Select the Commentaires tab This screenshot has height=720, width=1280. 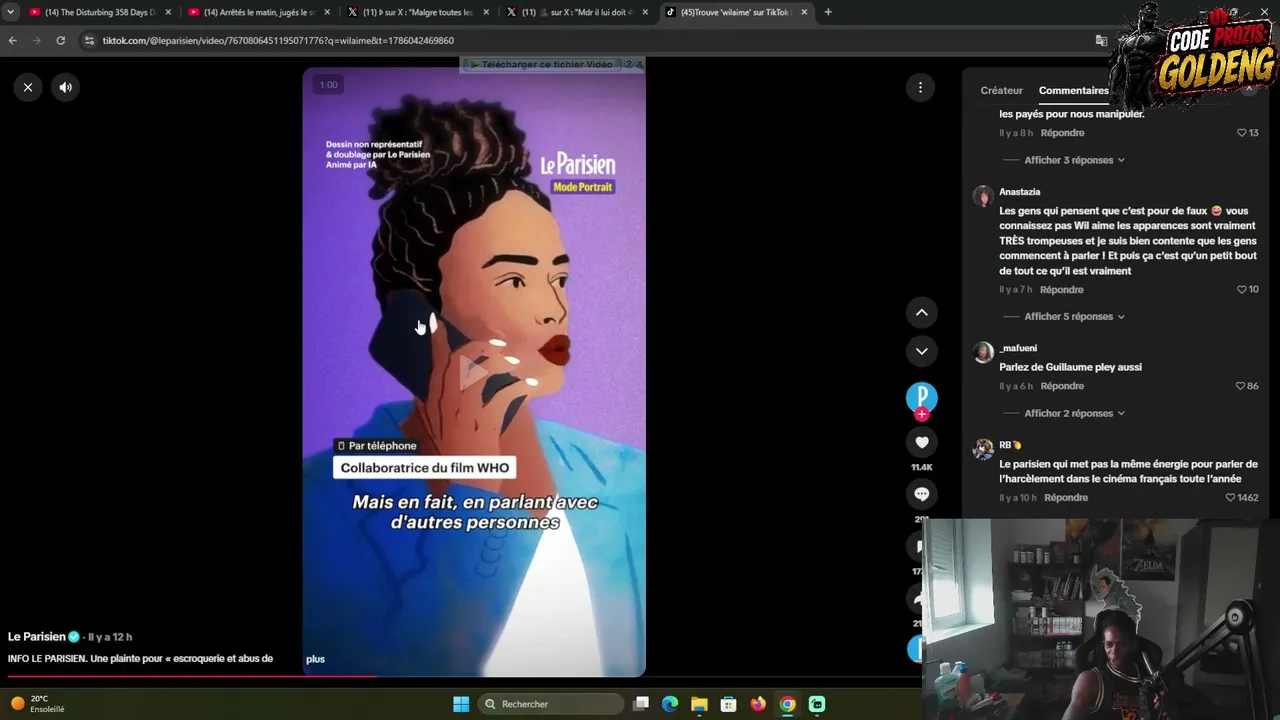tap(1073, 90)
